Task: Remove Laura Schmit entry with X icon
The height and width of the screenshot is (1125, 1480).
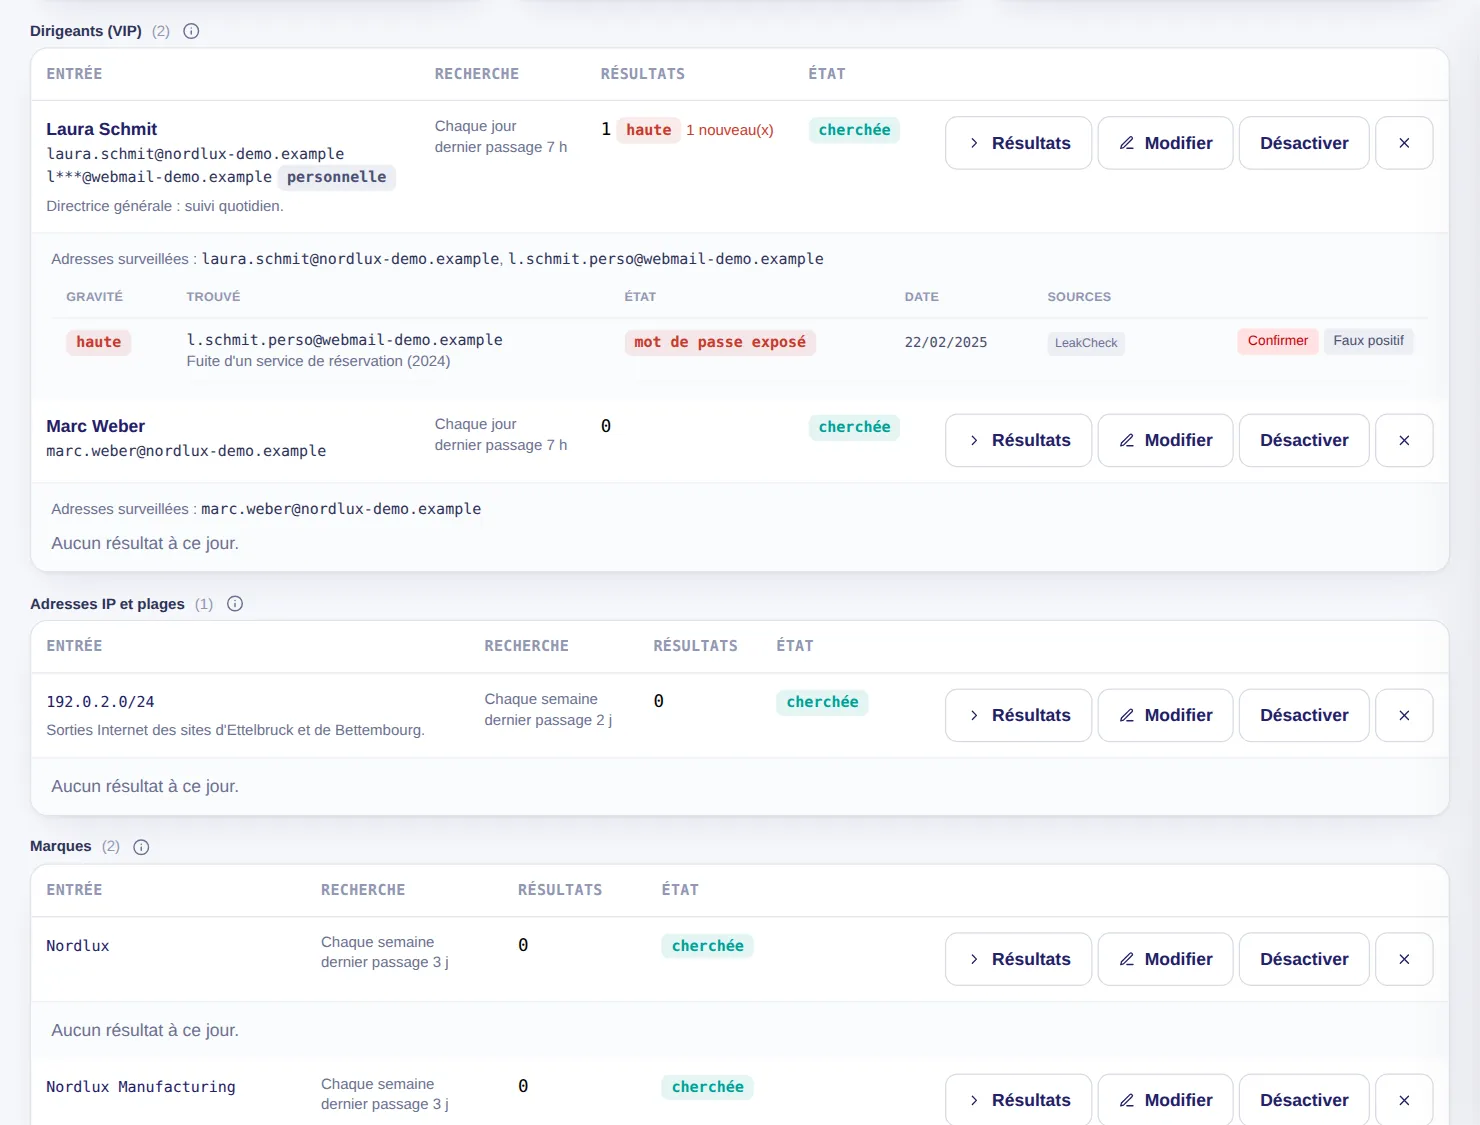Action: tap(1404, 143)
